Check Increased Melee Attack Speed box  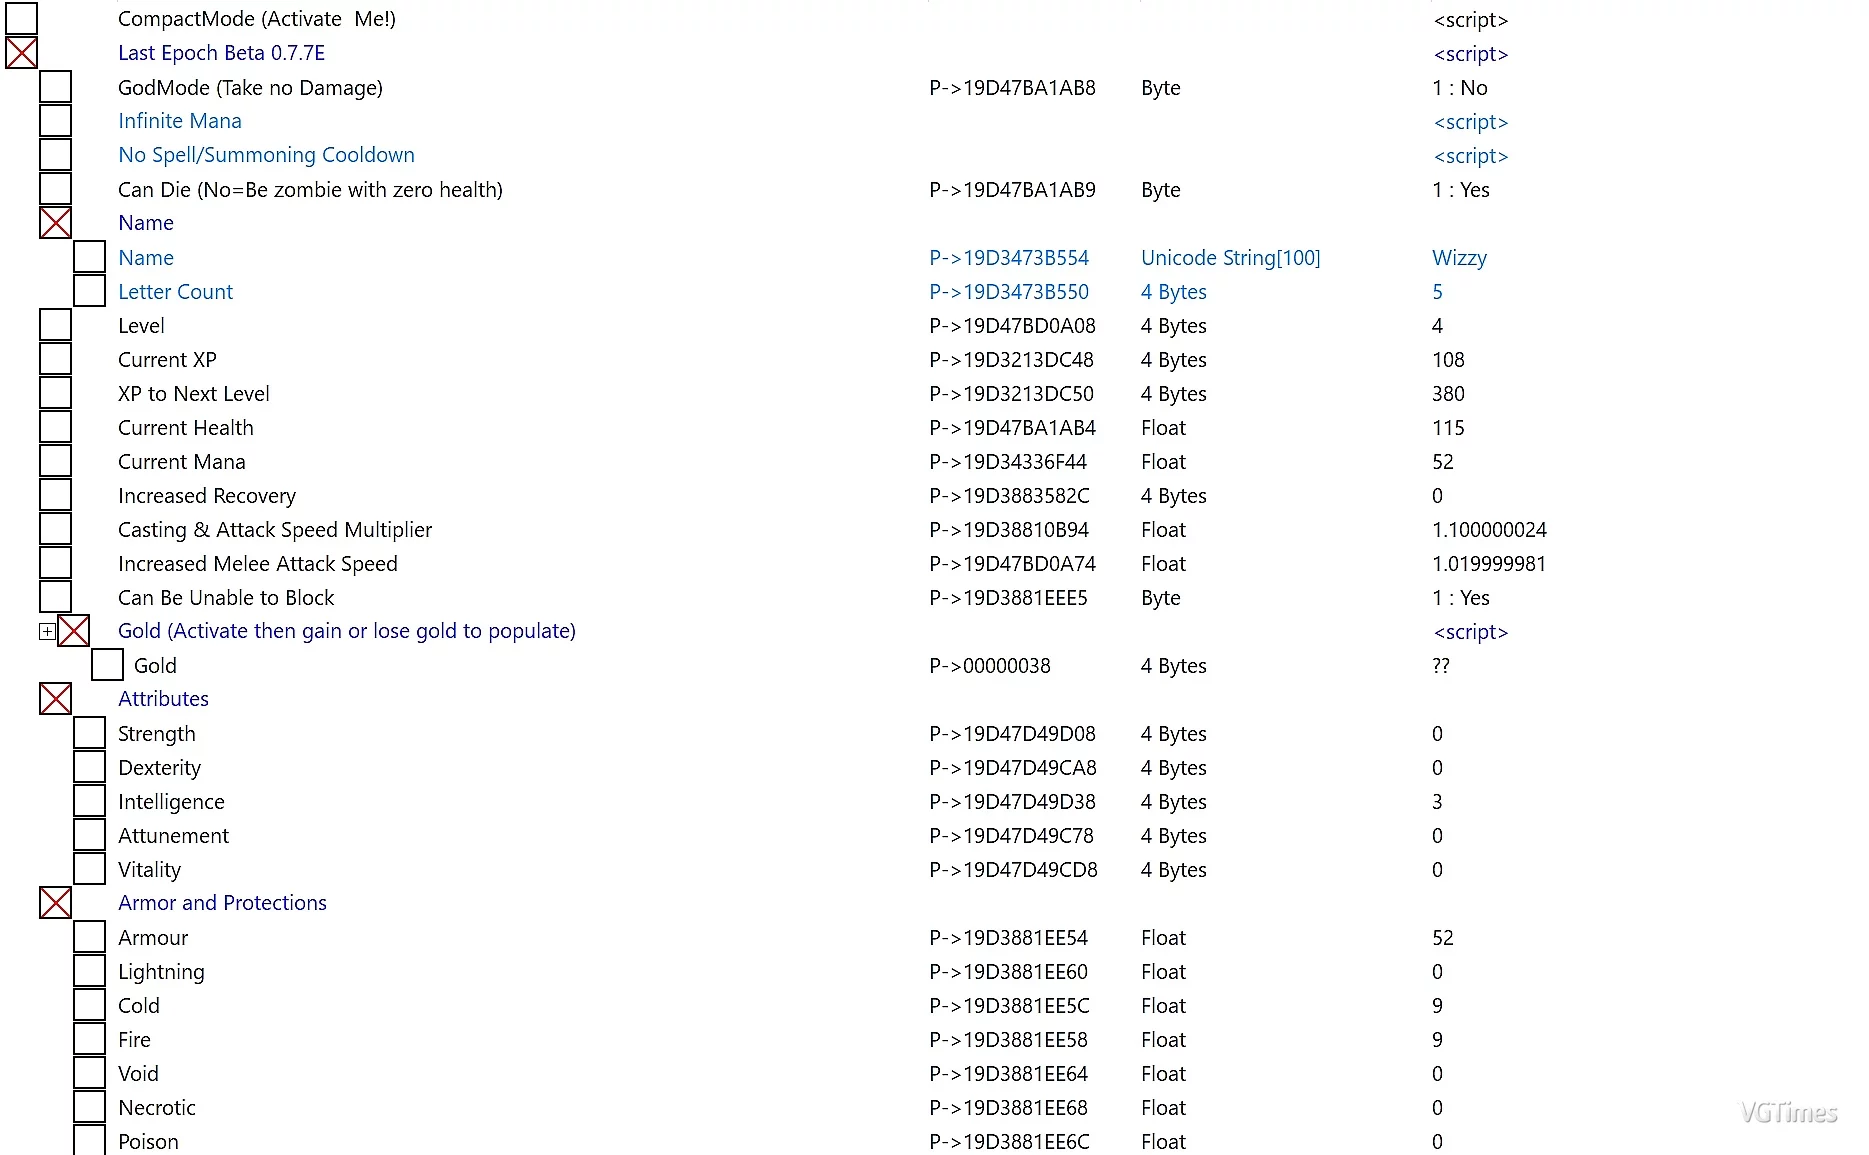click(55, 563)
